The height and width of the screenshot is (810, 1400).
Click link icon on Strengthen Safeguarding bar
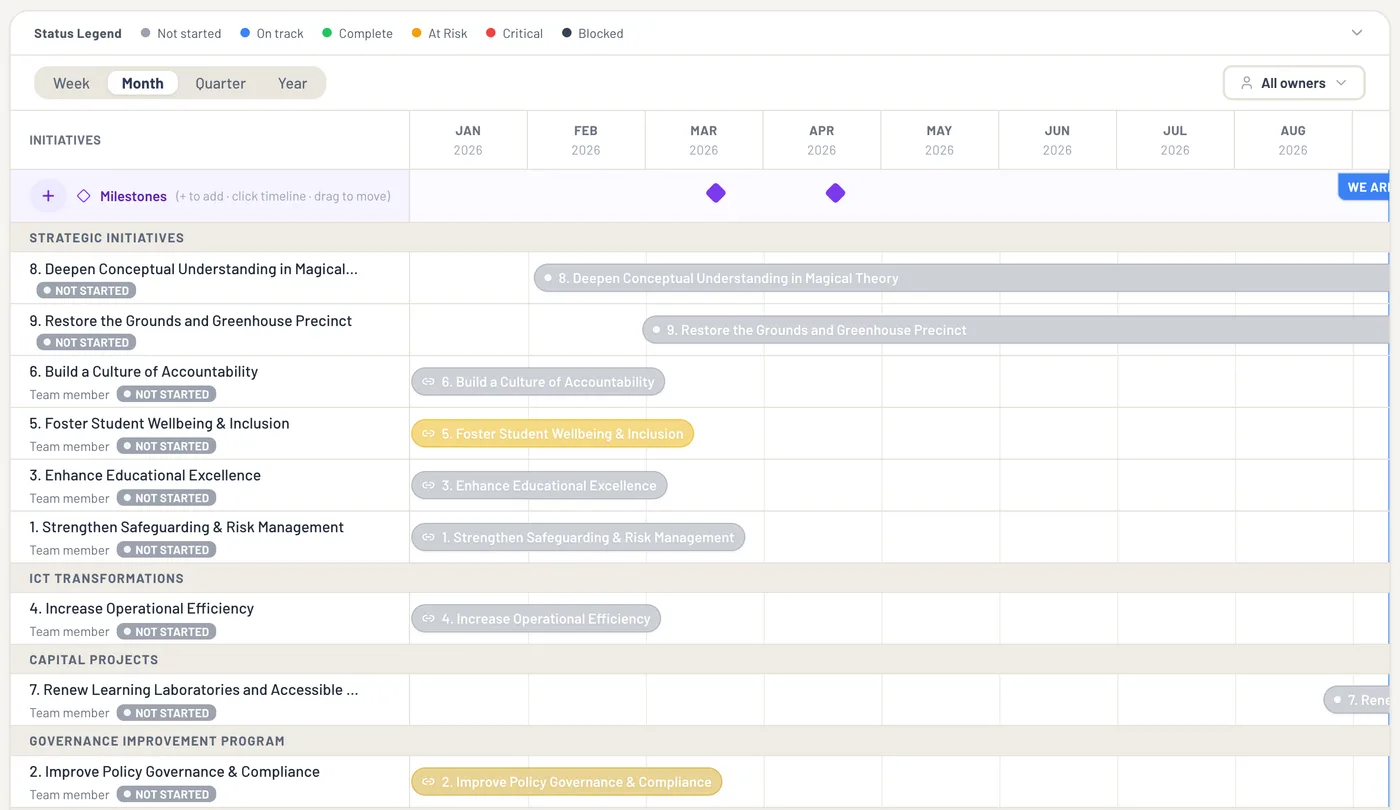coord(428,538)
